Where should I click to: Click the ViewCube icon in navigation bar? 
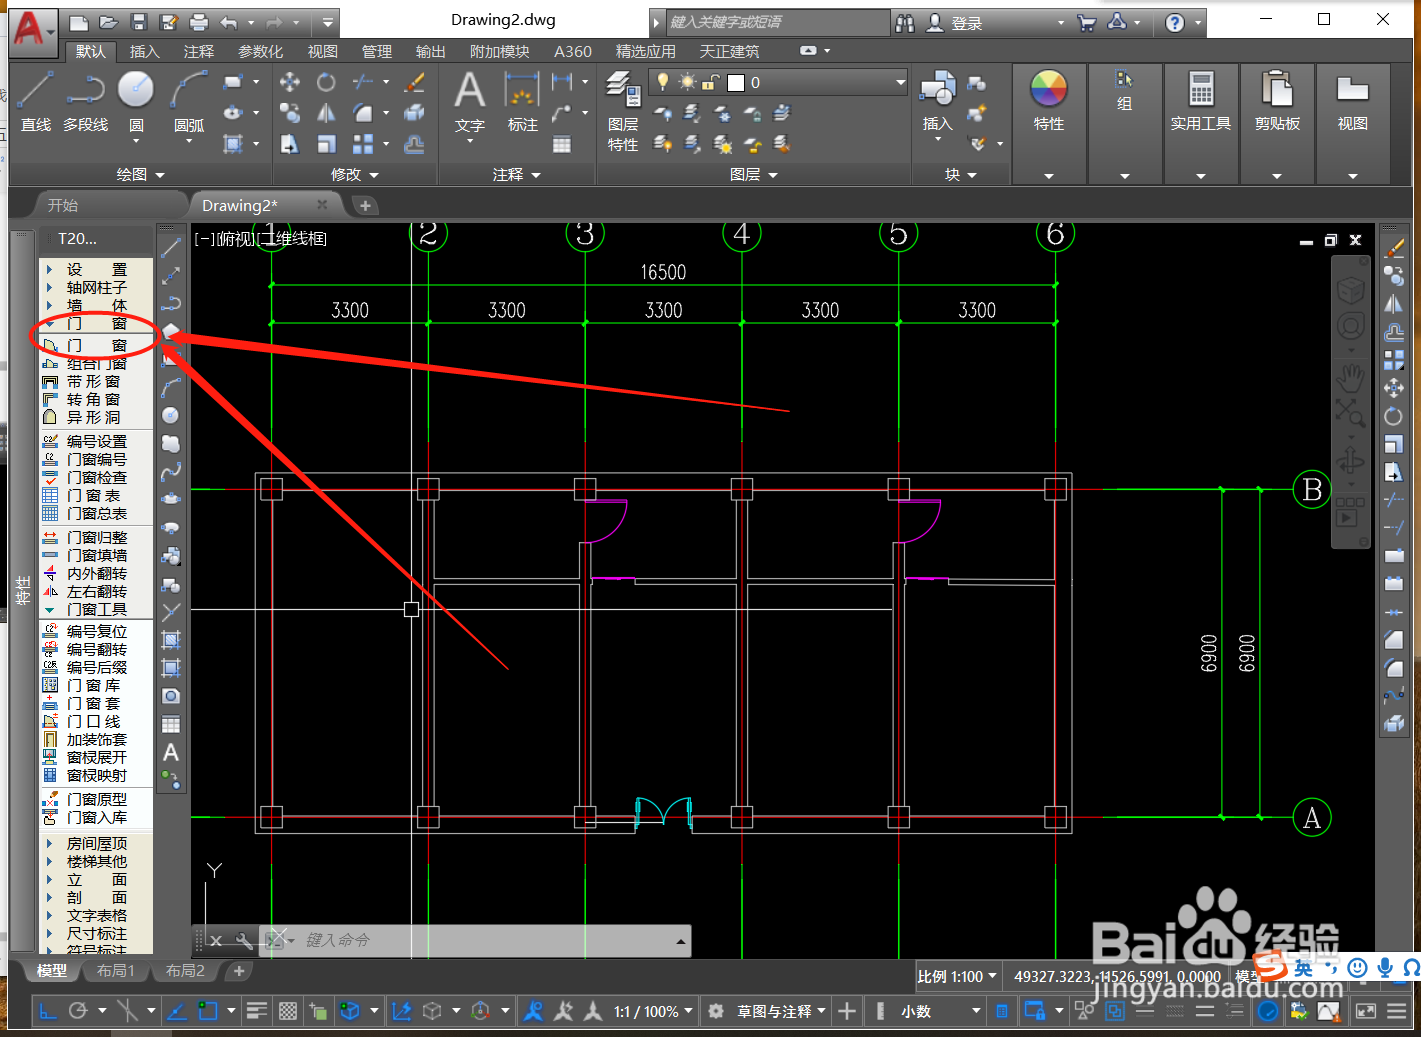[1351, 291]
